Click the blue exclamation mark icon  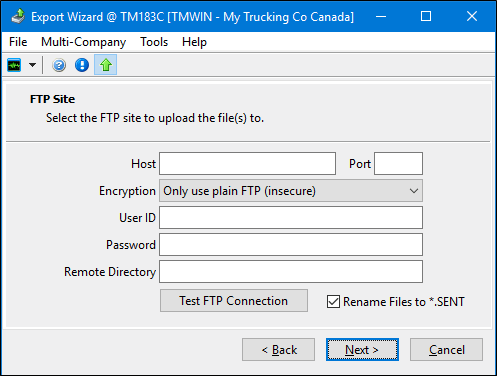(x=82, y=65)
